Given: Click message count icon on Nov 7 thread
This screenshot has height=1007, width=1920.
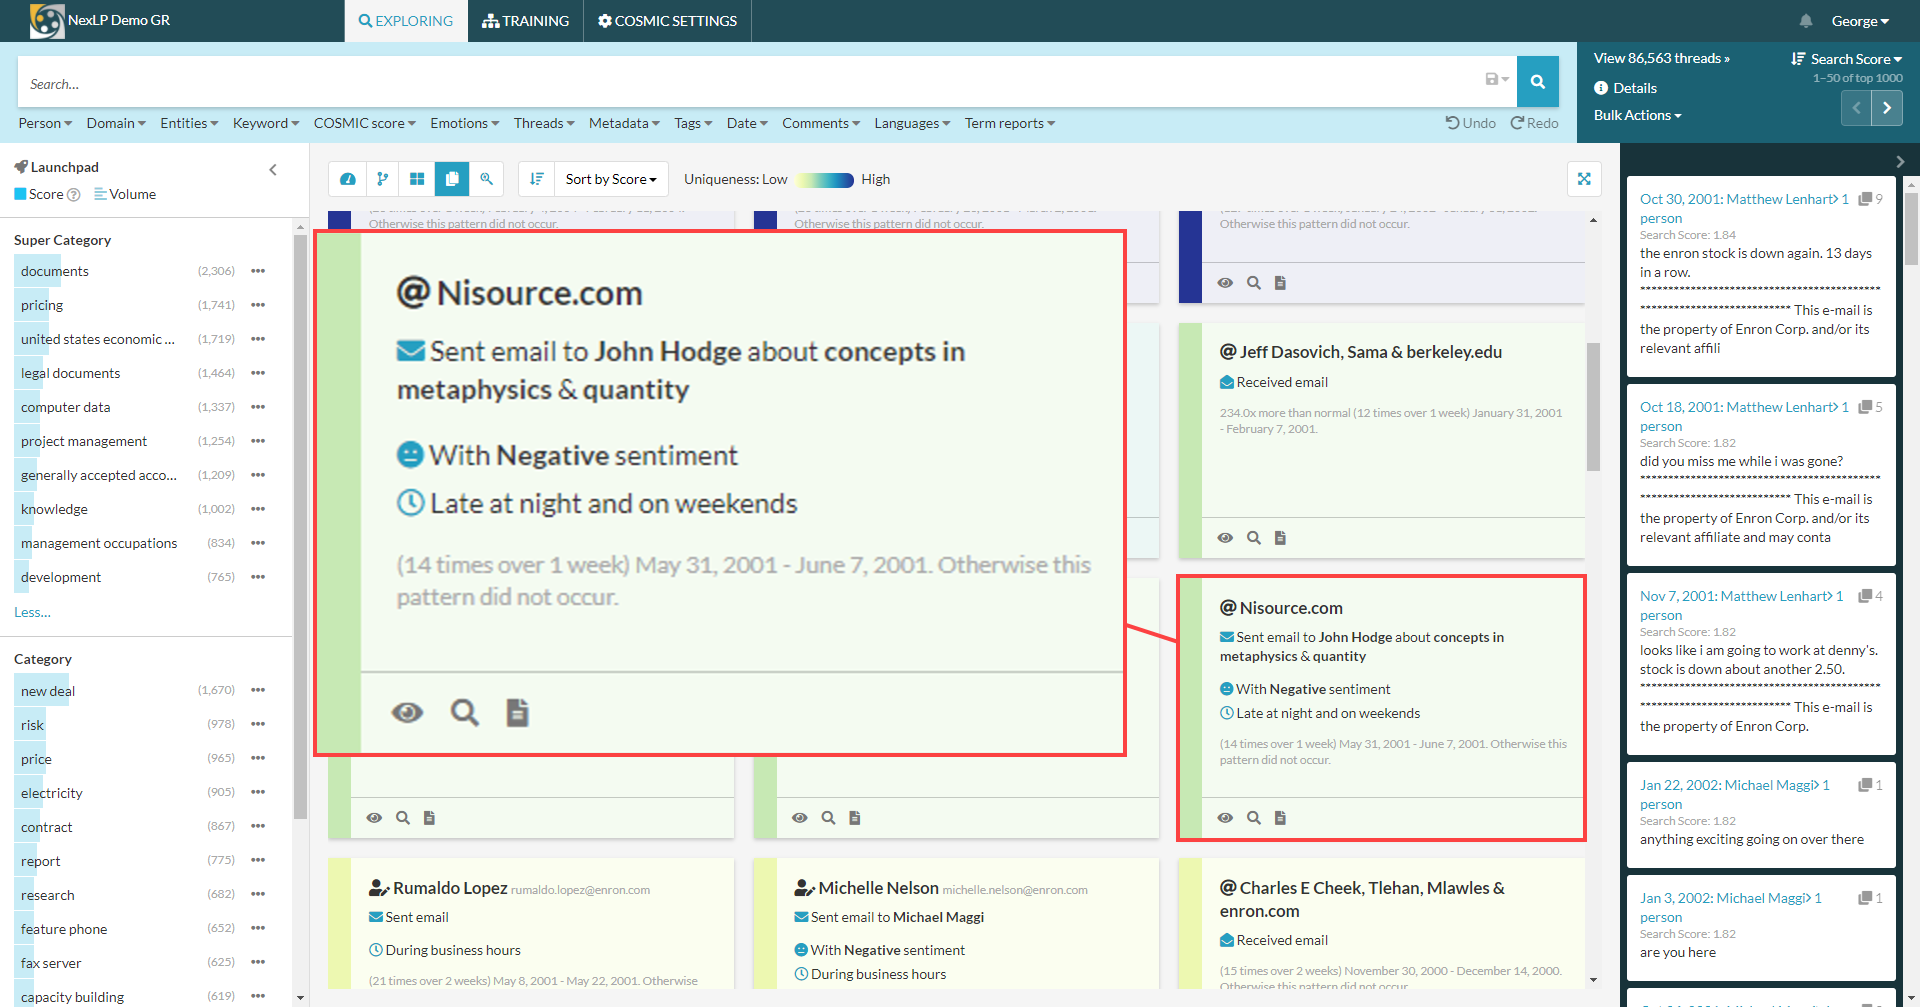Looking at the screenshot, I should 1865,596.
